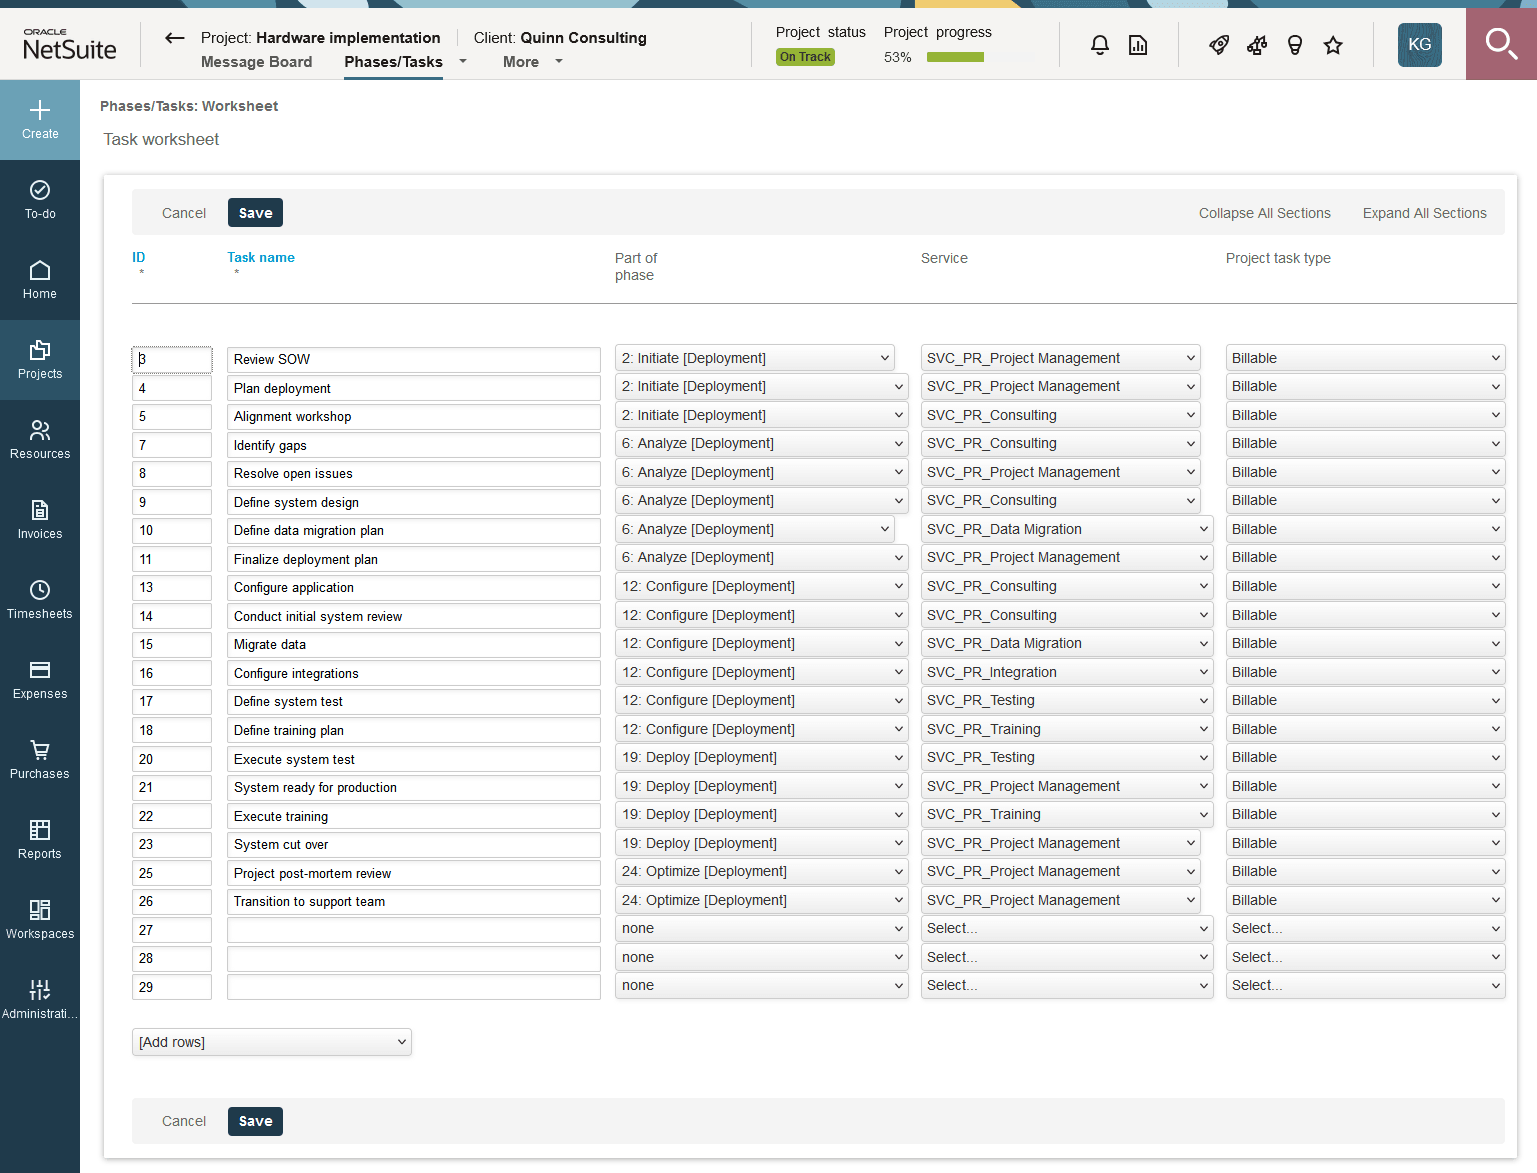This screenshot has height=1173, width=1537.
Task: Open task type dropdown for Alignment workshop
Action: click(x=1365, y=415)
